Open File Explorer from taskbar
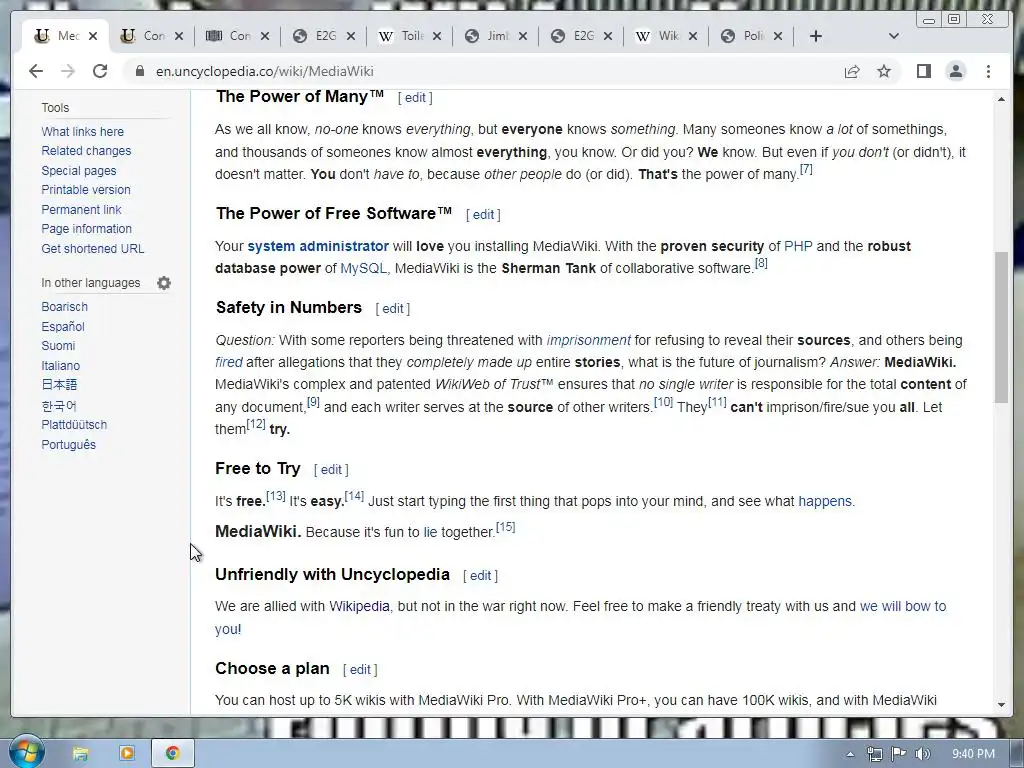1024x768 pixels. click(80, 754)
